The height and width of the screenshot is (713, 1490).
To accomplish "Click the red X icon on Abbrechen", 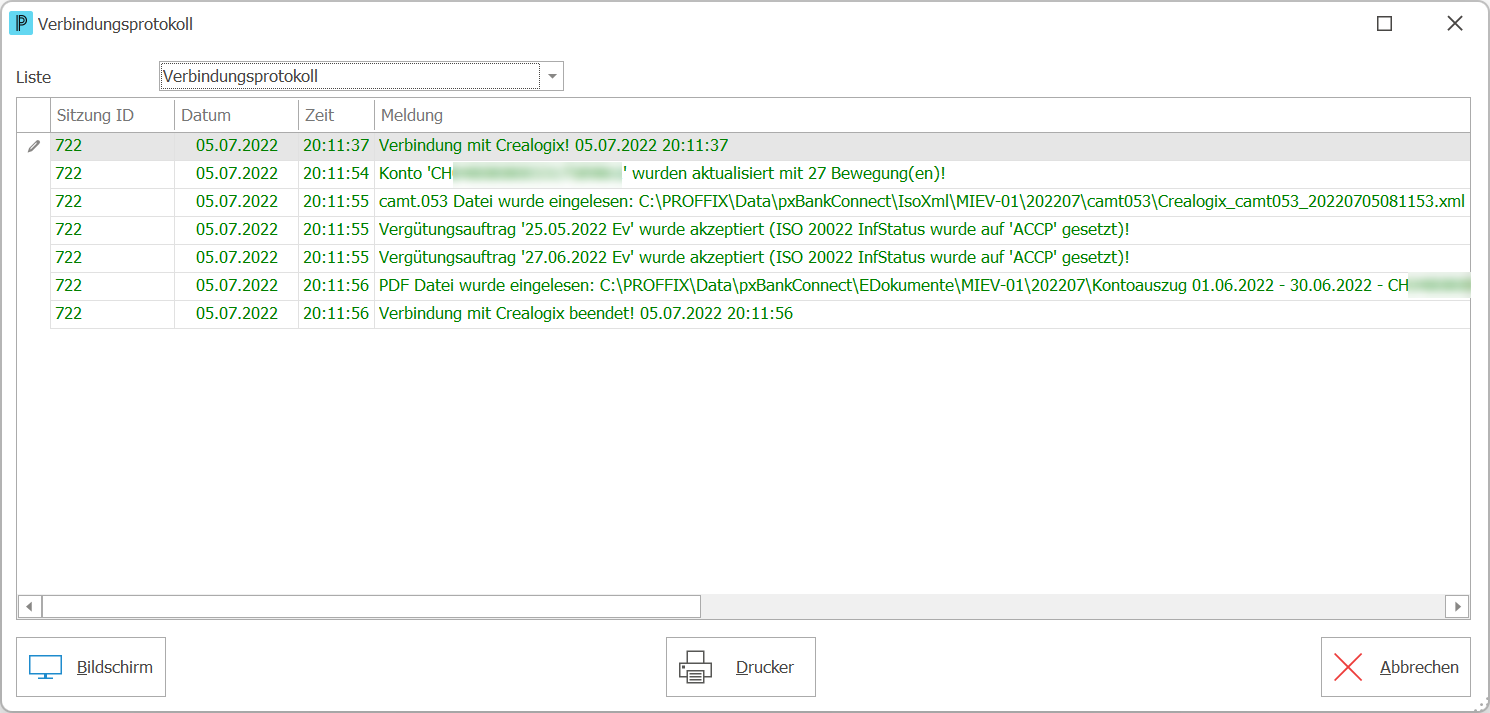I will pyautogui.click(x=1348, y=667).
